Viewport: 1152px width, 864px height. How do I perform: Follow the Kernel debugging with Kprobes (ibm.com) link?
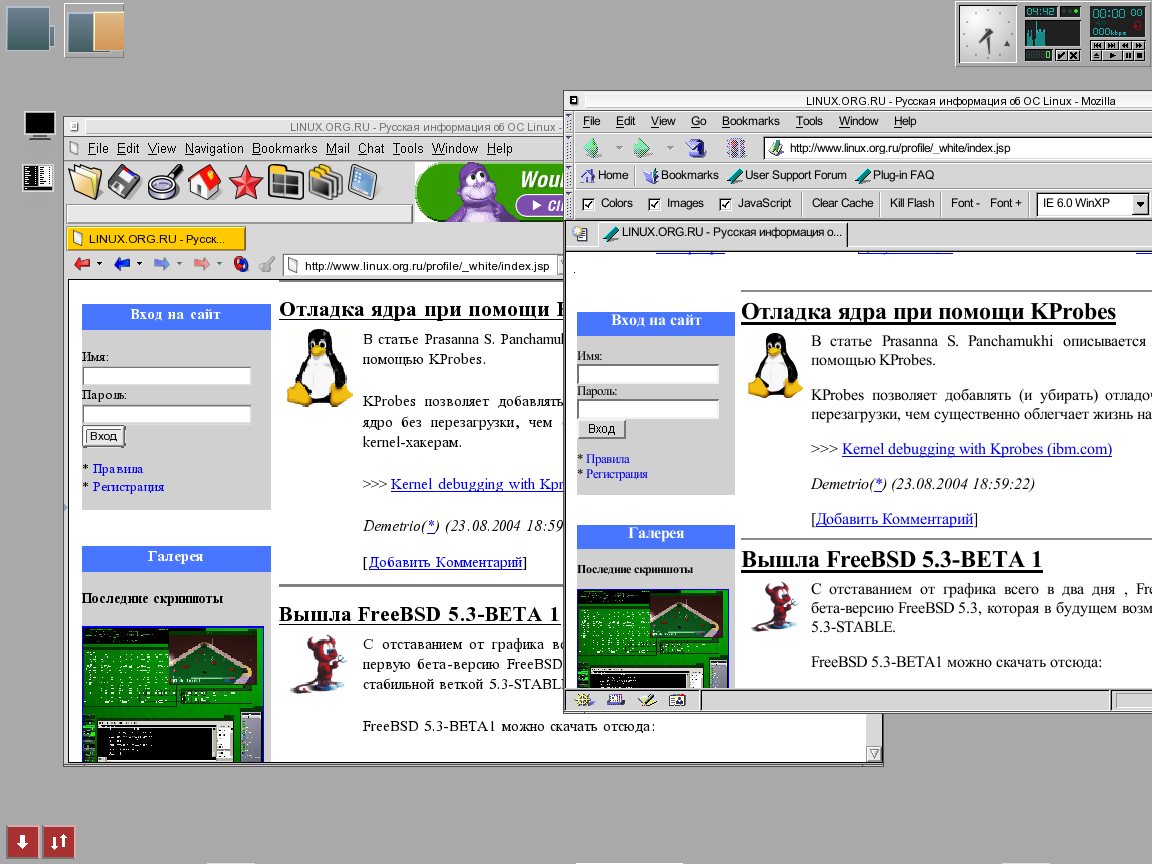tap(976, 449)
